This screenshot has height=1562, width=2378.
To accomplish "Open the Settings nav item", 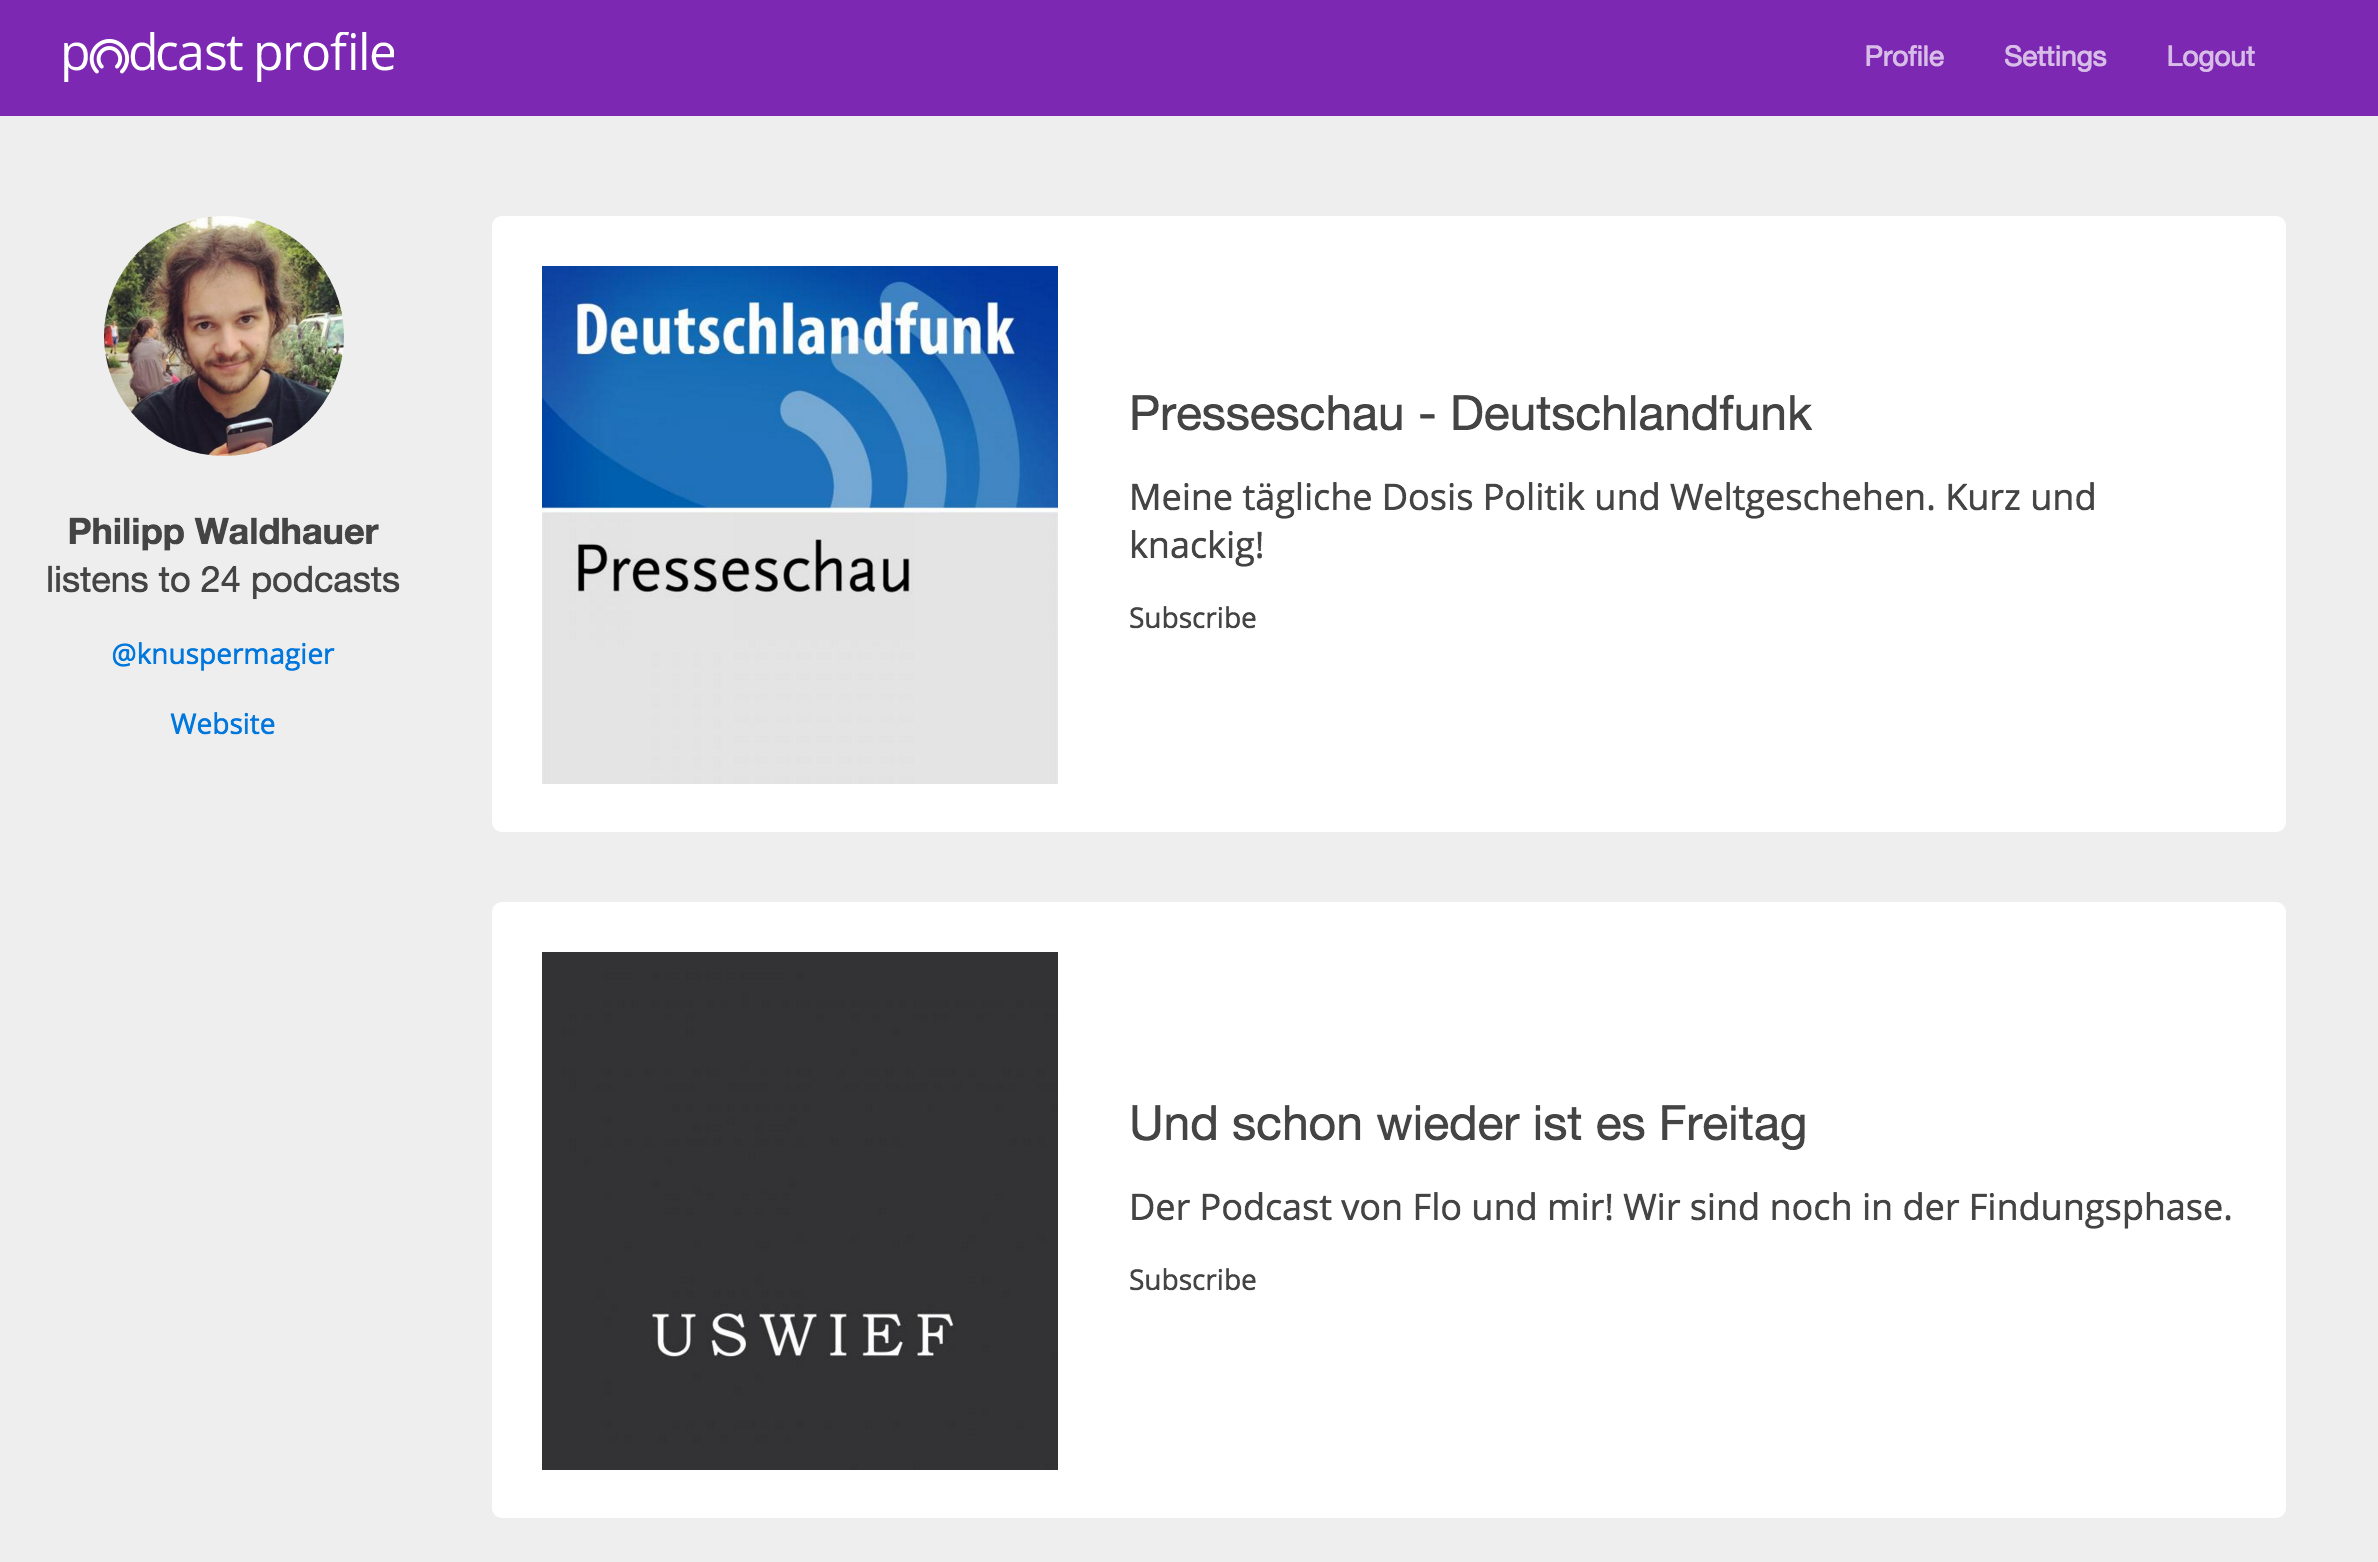I will pos(2054,57).
